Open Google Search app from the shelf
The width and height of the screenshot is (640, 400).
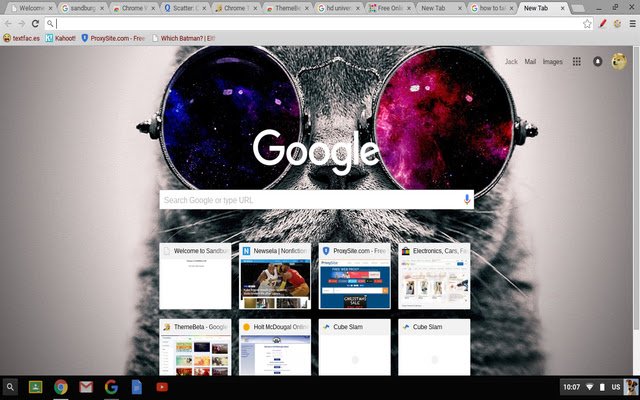click(111, 387)
